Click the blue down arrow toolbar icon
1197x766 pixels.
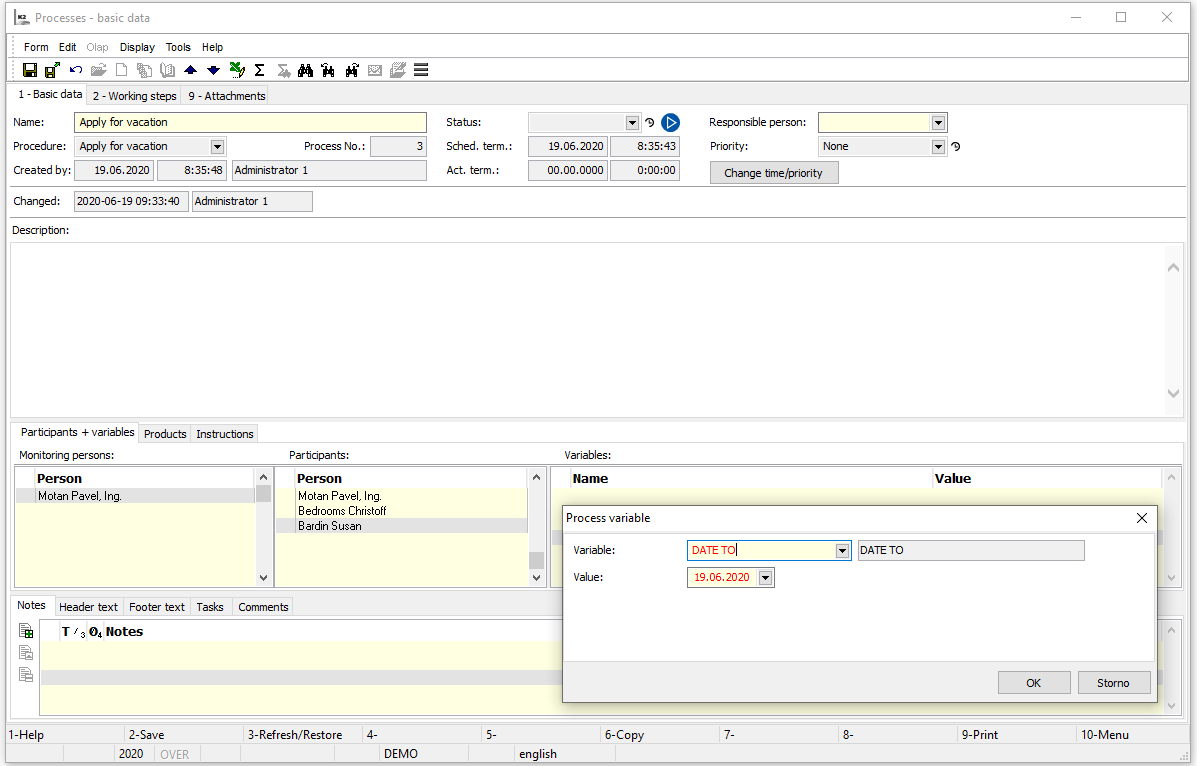click(213, 70)
